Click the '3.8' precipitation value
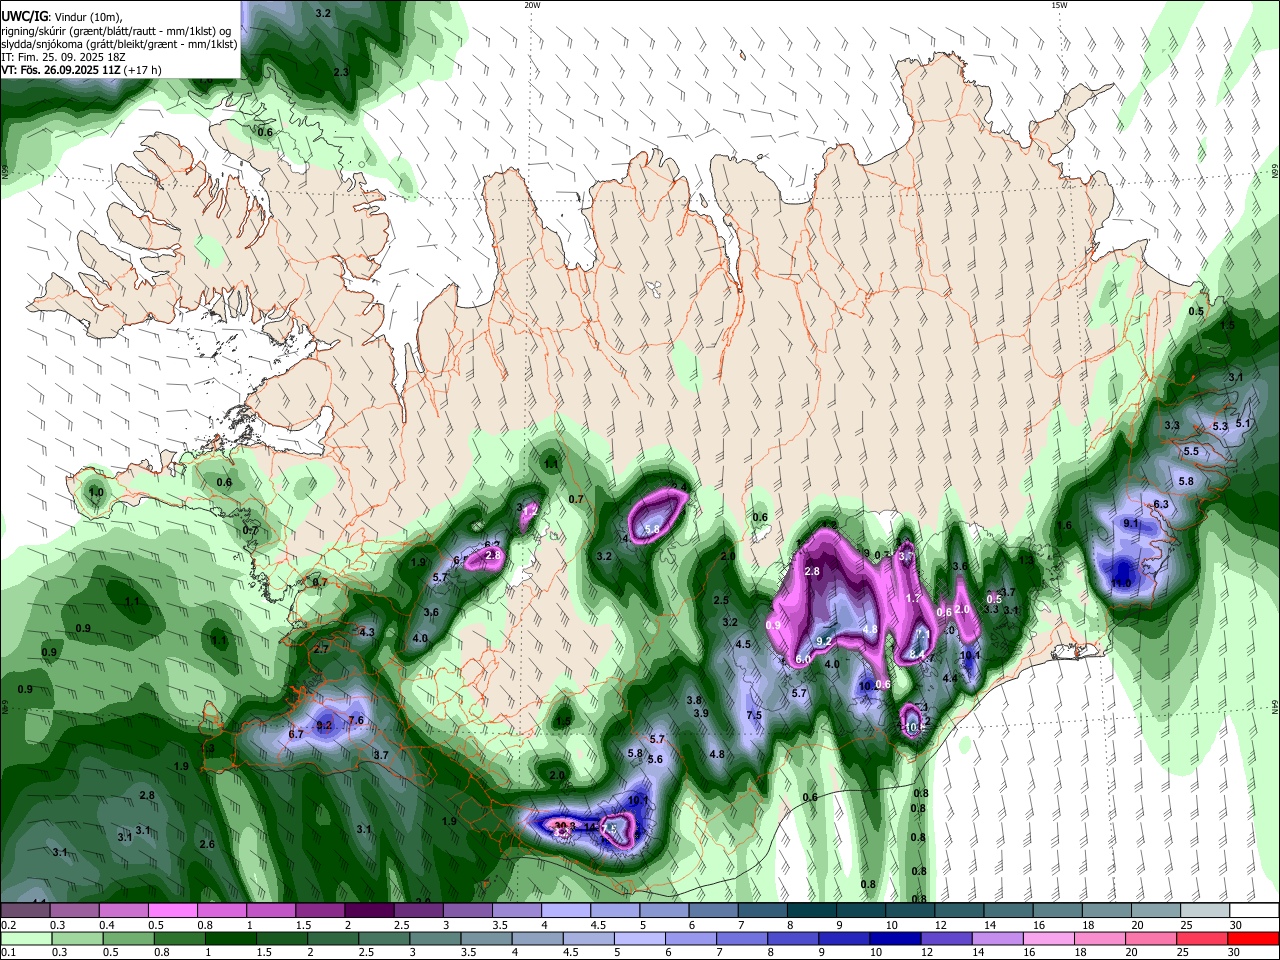 click(694, 701)
